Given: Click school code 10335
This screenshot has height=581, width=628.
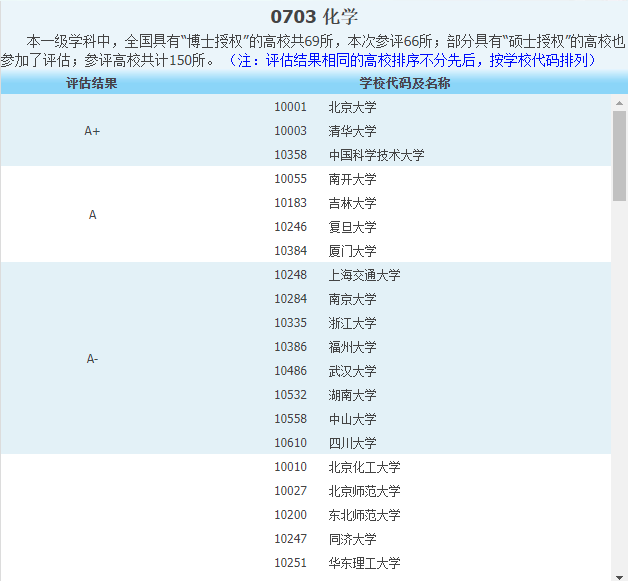Looking at the screenshot, I should coord(290,323).
